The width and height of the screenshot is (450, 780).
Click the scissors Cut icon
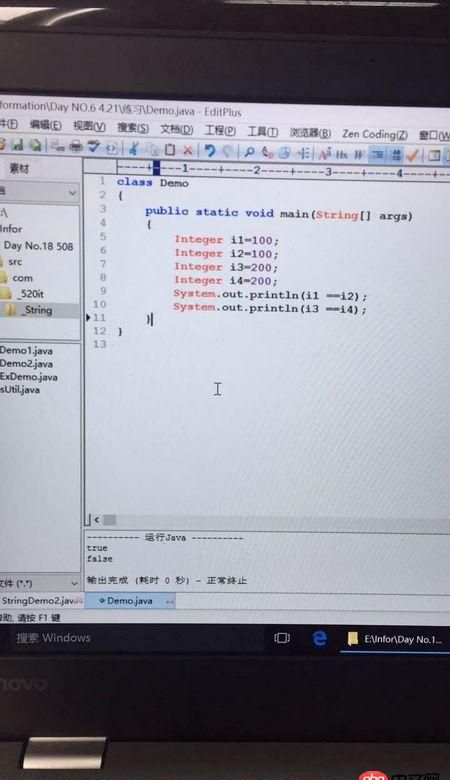pos(133,148)
